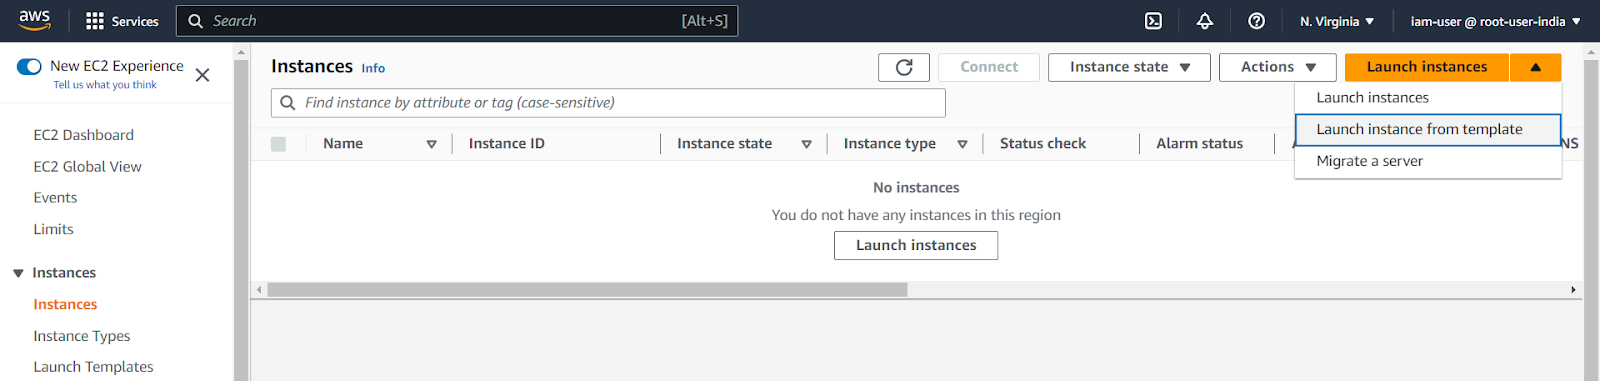
Task: Toggle the New EC2 Experience switch
Action: pos(29,67)
